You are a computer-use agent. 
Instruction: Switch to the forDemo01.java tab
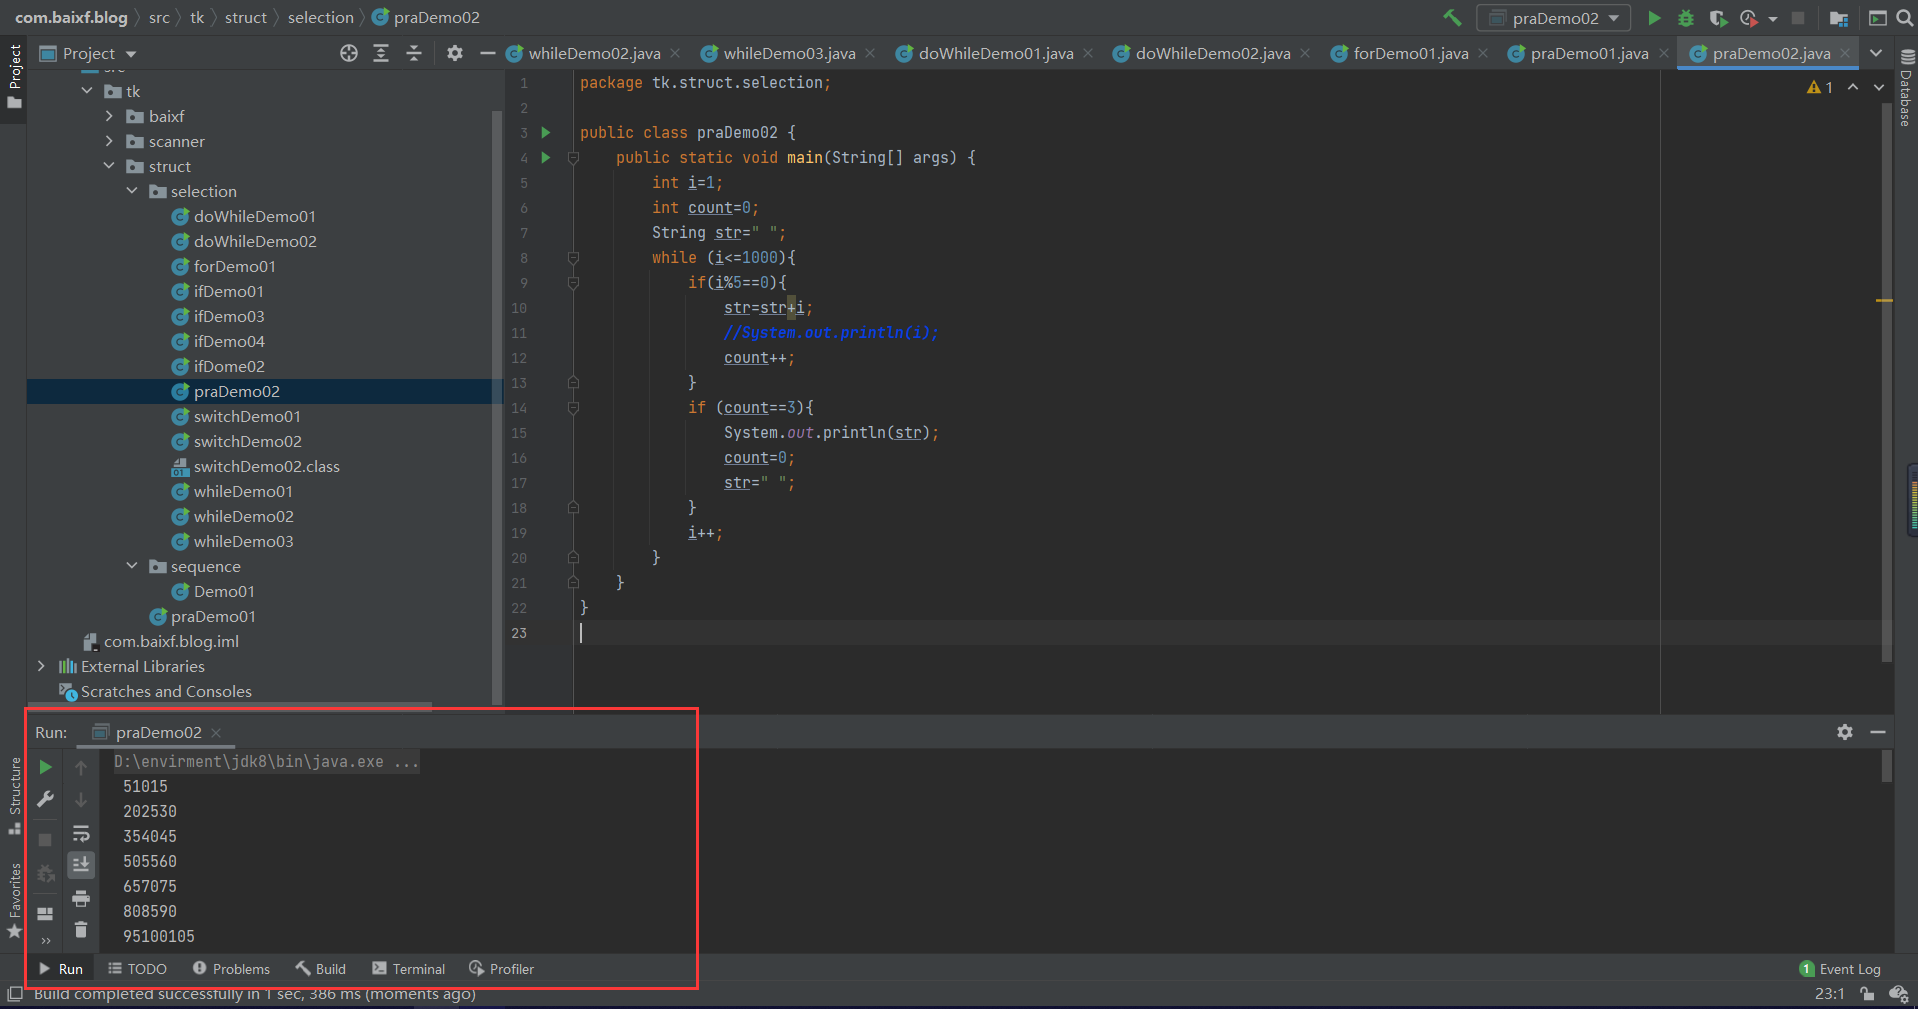point(1410,53)
